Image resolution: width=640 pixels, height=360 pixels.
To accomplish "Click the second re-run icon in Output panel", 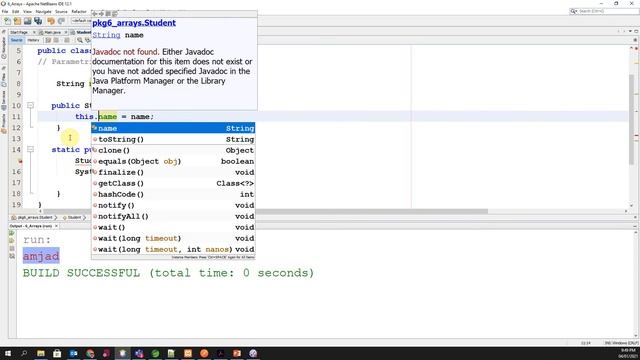I will [12, 241].
